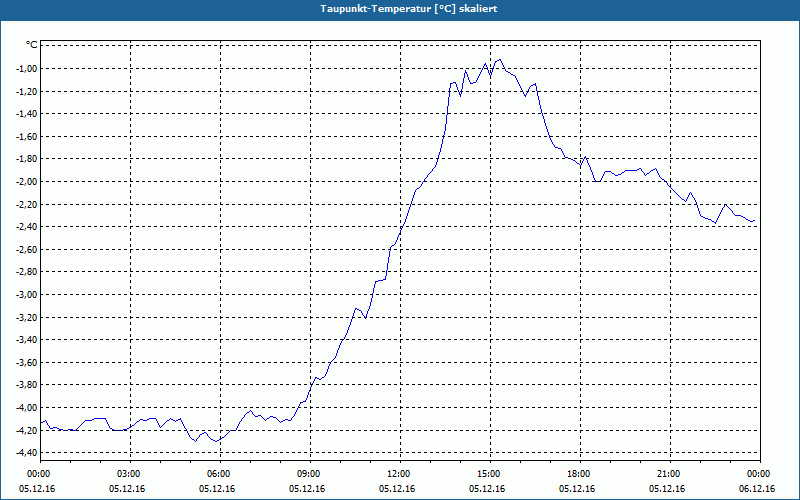The width and height of the screenshot is (800, 500).
Task: Click the -3,20 y-axis label
Action: [28, 317]
